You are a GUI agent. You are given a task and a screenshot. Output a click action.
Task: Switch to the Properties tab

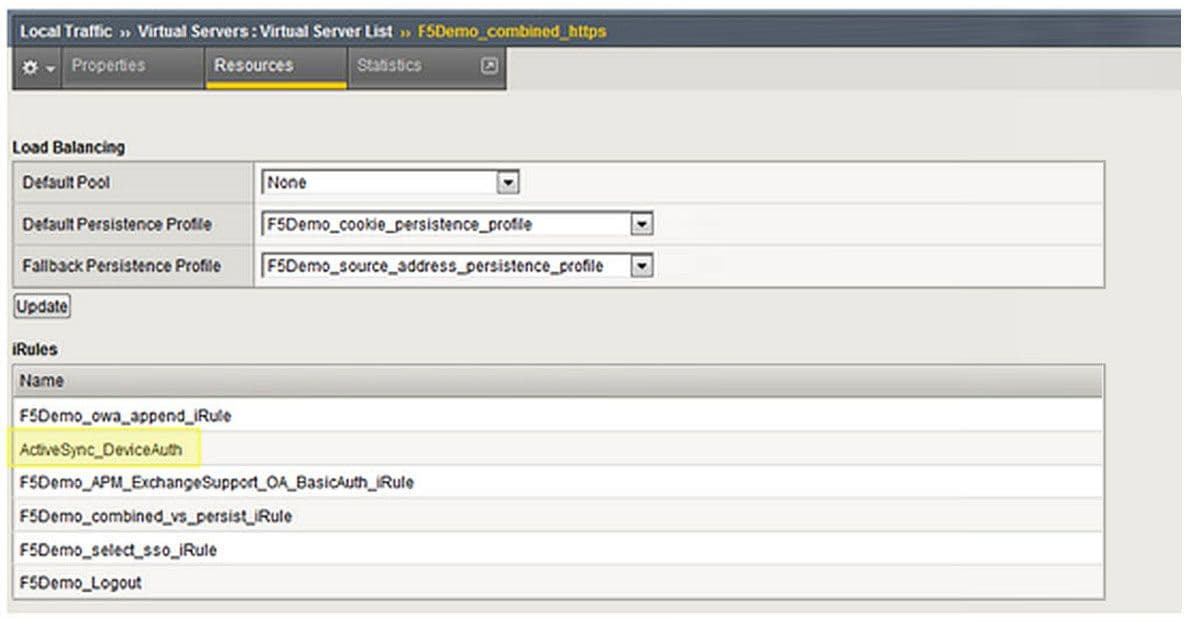pyautogui.click(x=108, y=66)
